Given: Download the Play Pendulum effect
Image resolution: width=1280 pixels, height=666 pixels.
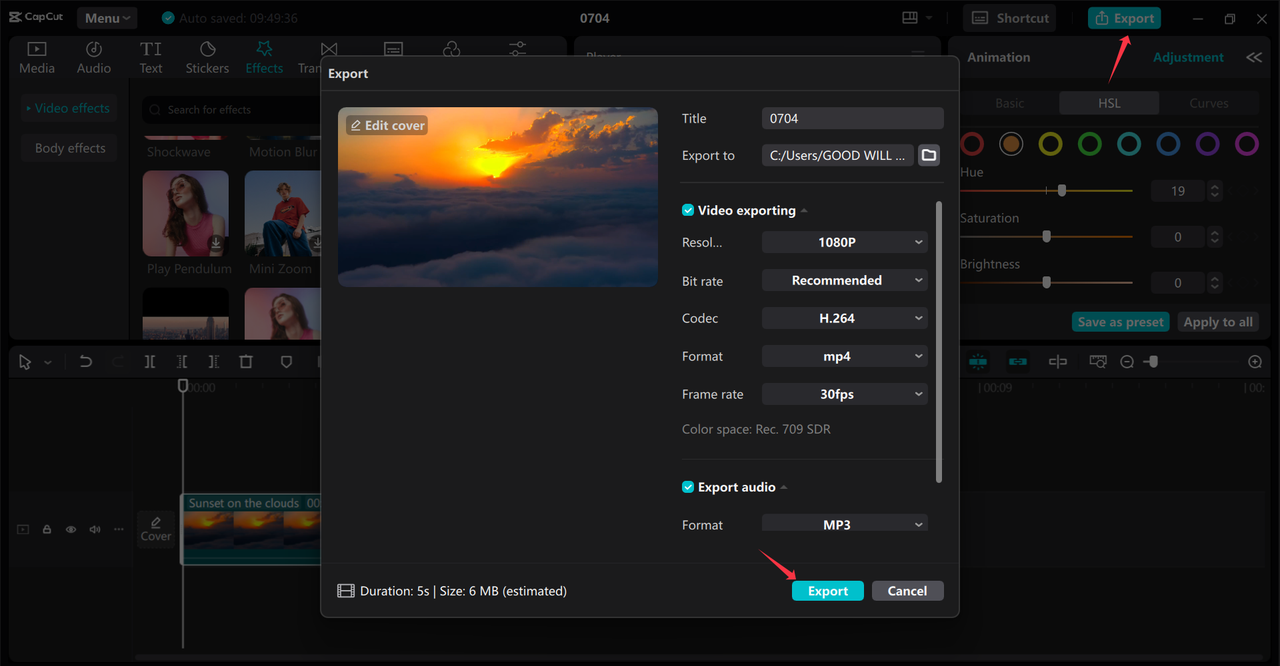Looking at the screenshot, I should pos(215,243).
